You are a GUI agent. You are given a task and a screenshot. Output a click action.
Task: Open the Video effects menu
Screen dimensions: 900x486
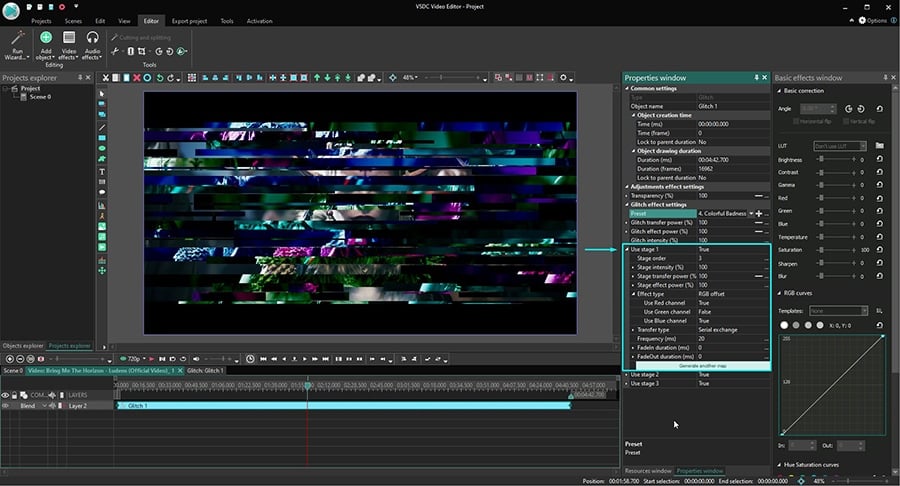pyautogui.click(x=68, y=46)
